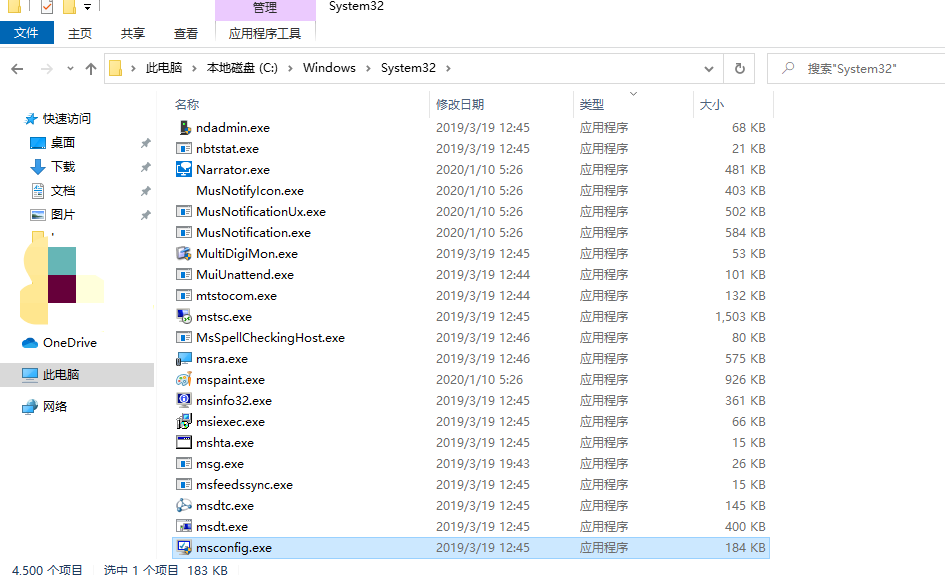The image size is (945, 575).
Task: Select the mspaint.exe palette icon
Action: (x=184, y=380)
